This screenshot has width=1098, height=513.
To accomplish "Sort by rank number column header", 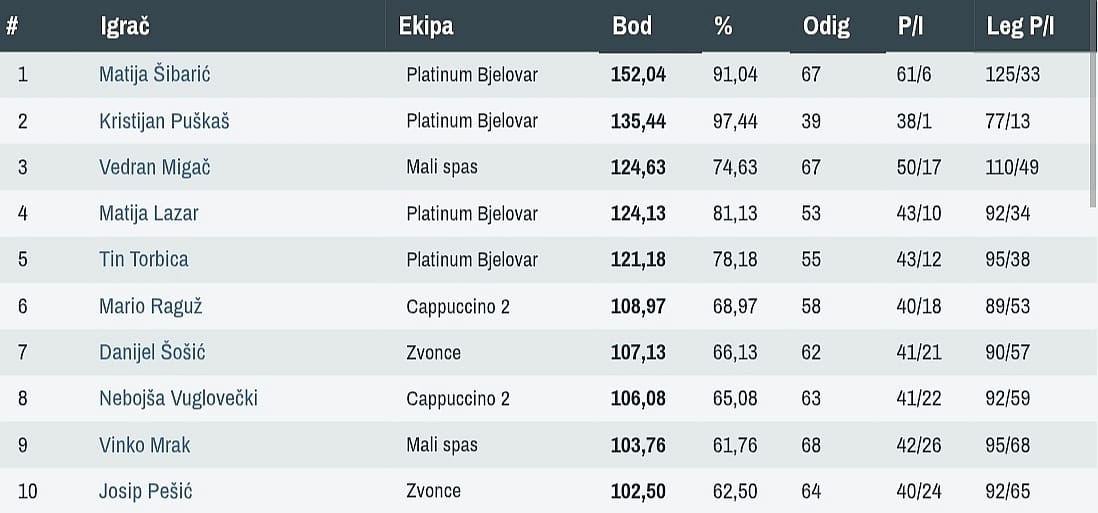I will click(12, 26).
